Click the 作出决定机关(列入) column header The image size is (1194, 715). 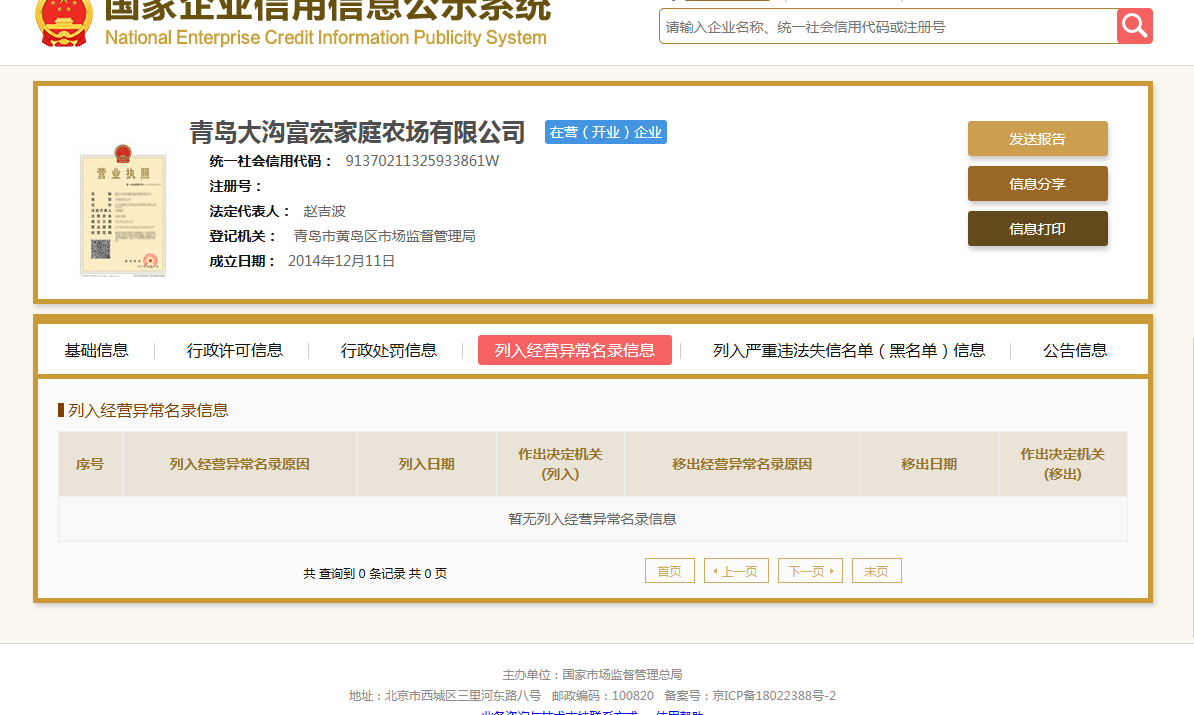[x=560, y=464]
